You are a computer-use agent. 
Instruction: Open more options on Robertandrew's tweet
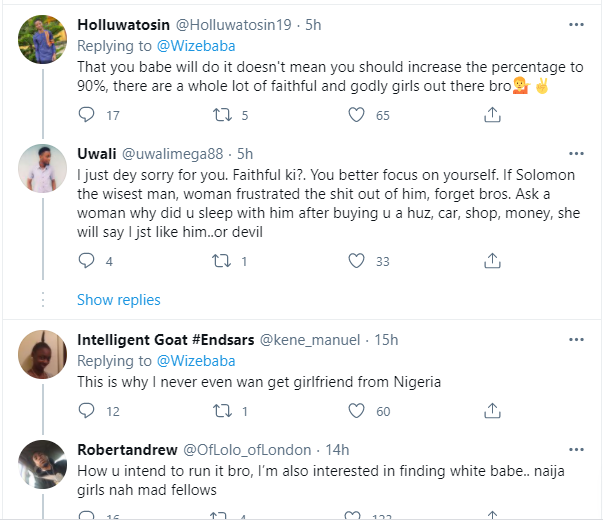point(576,449)
